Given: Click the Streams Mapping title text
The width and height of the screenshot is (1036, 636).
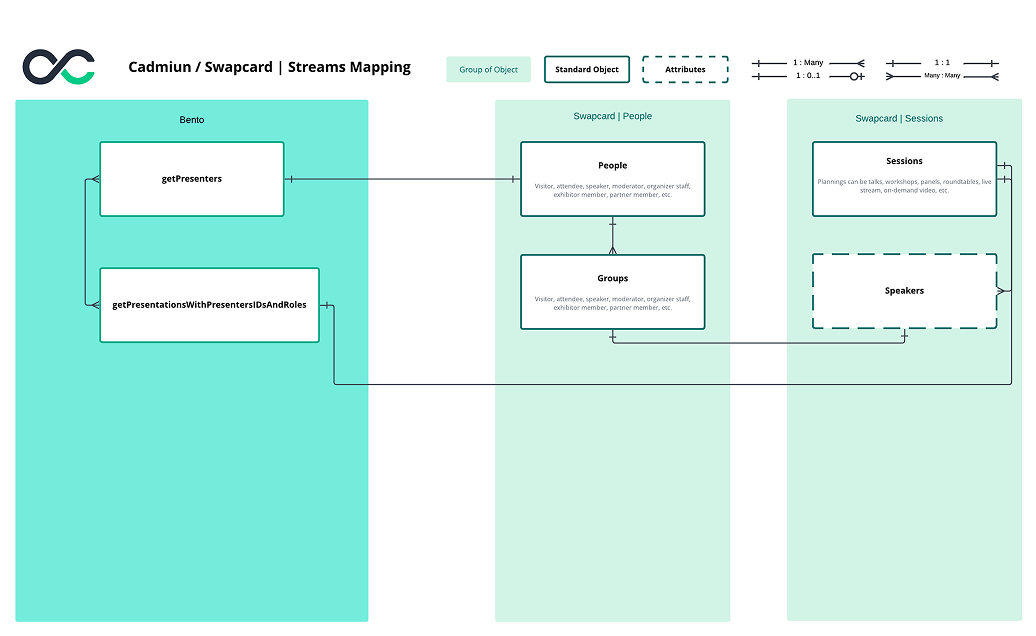Looking at the screenshot, I should 270,67.
